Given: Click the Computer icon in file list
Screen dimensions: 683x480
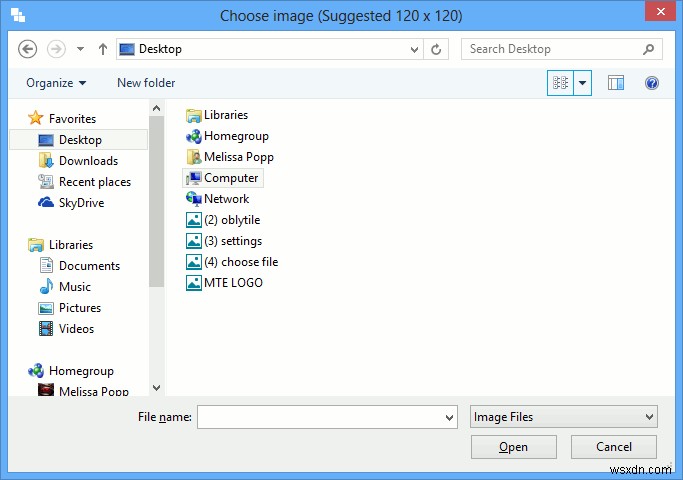Looking at the screenshot, I should [x=193, y=178].
